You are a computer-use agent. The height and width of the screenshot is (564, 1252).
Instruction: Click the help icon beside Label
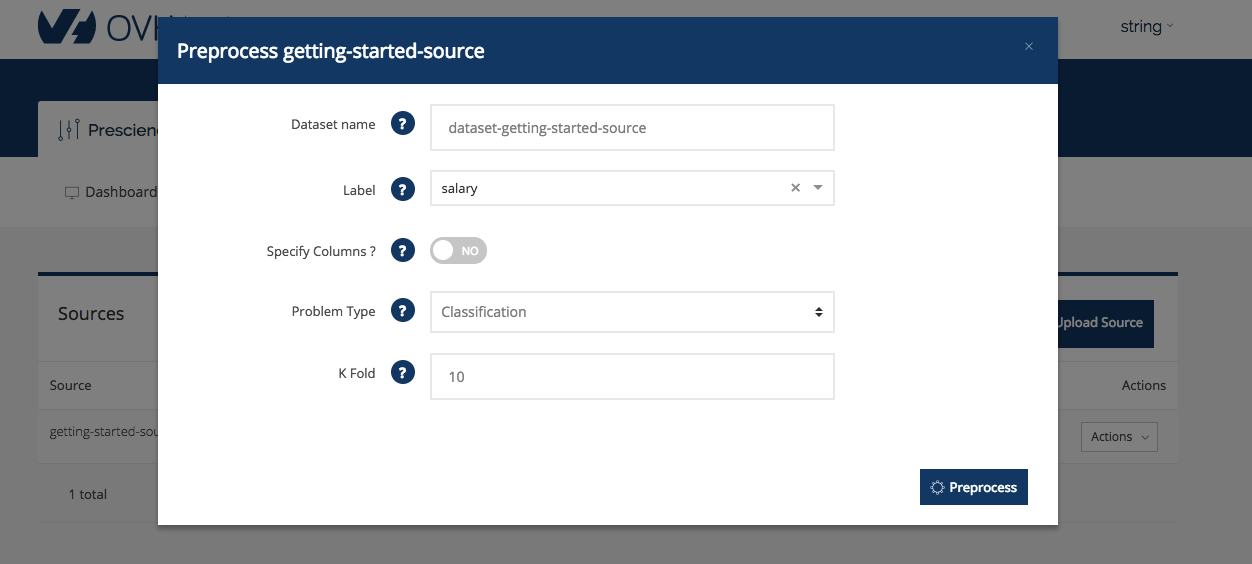coord(402,189)
